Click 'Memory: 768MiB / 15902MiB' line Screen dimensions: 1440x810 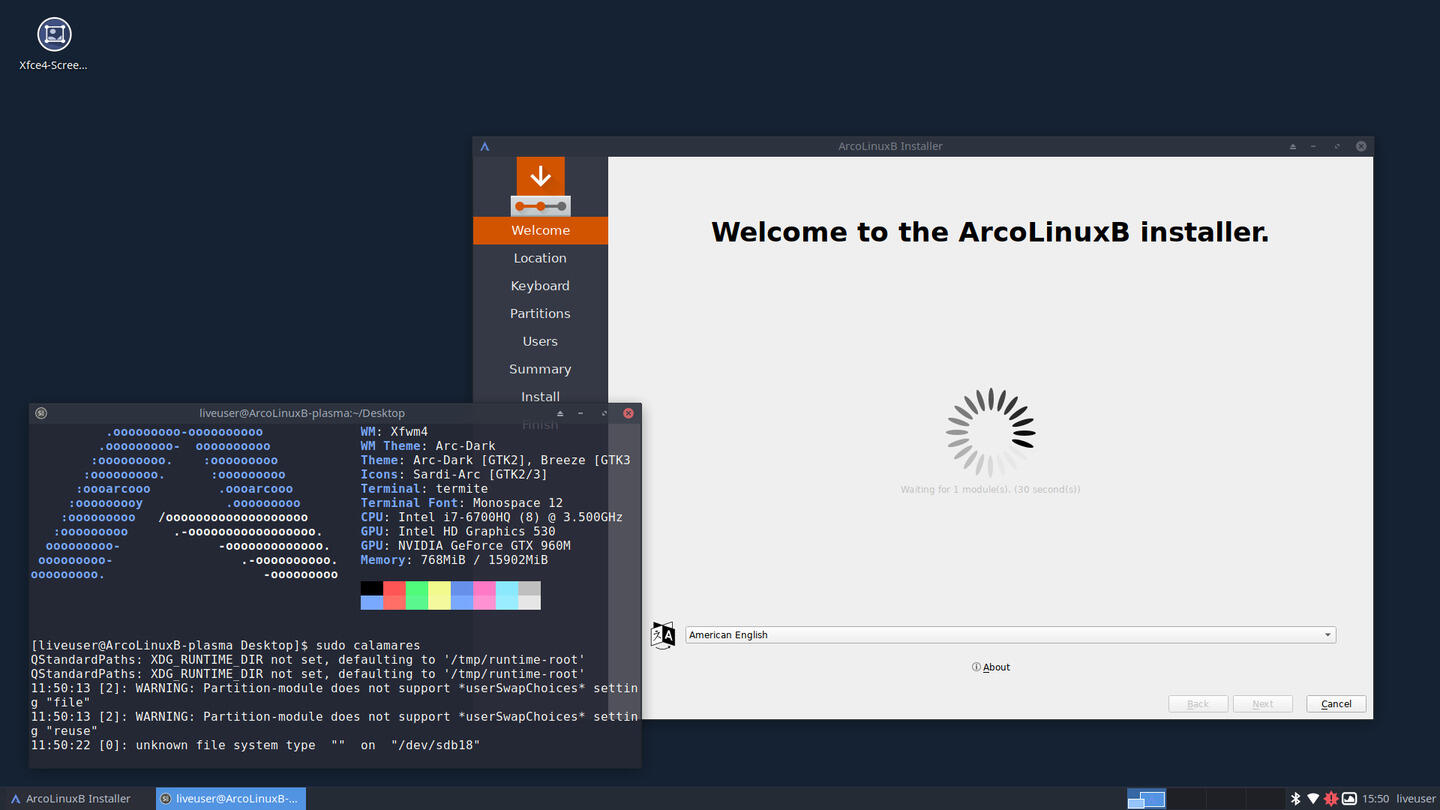click(x=454, y=560)
